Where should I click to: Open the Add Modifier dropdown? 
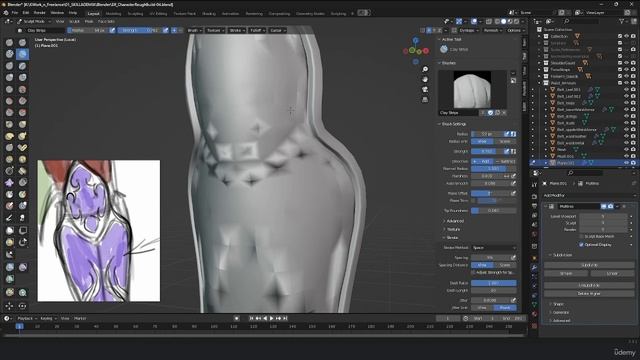pos(588,196)
